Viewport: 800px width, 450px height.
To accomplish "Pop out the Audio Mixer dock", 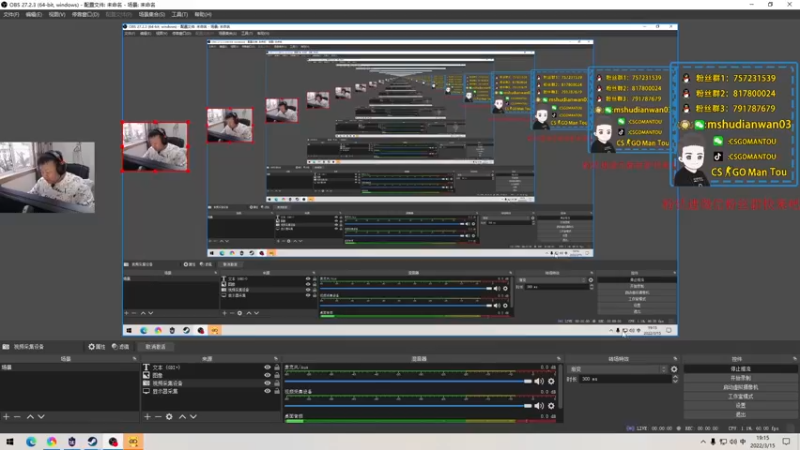I will (559, 359).
